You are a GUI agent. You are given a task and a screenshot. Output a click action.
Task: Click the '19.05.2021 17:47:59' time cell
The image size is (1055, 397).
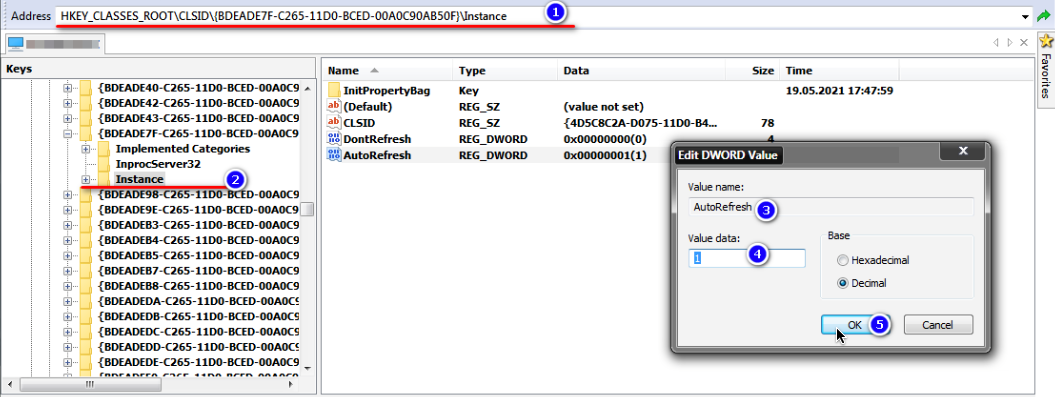coord(839,90)
